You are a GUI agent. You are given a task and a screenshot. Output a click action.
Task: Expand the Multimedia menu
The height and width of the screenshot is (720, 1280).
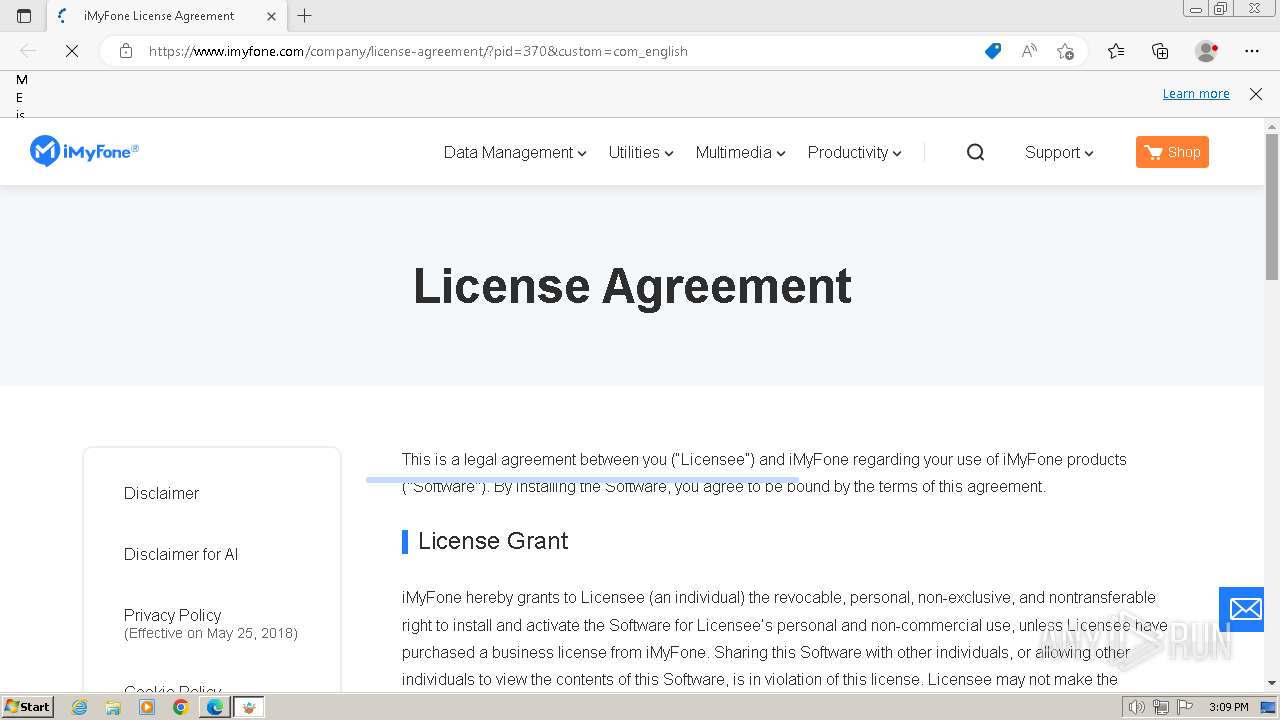tap(740, 152)
